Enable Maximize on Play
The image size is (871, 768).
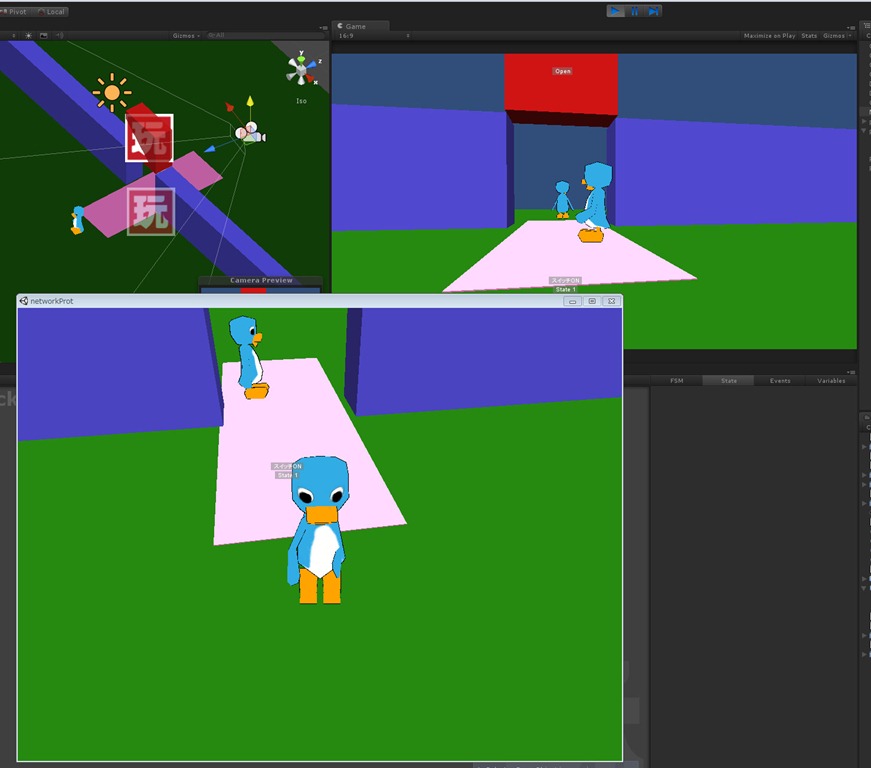point(769,36)
